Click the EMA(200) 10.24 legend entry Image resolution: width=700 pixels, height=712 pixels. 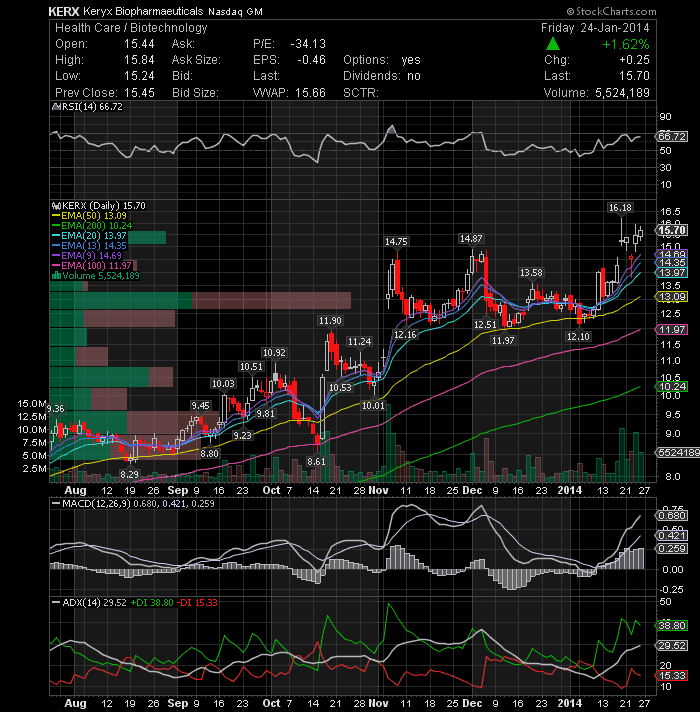[92, 226]
